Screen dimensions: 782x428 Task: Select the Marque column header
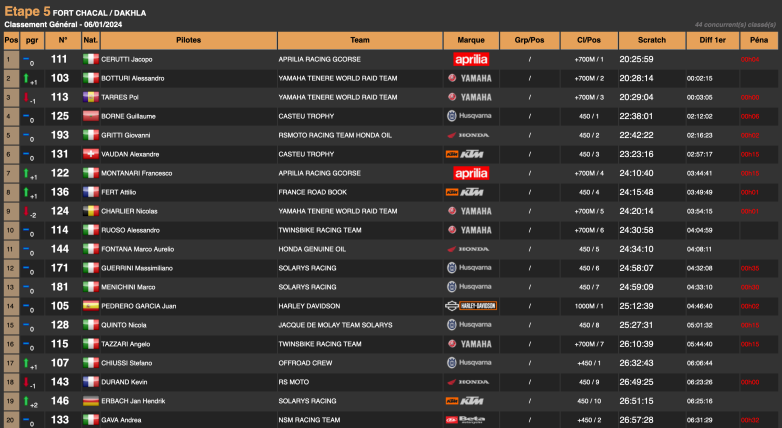(471, 40)
